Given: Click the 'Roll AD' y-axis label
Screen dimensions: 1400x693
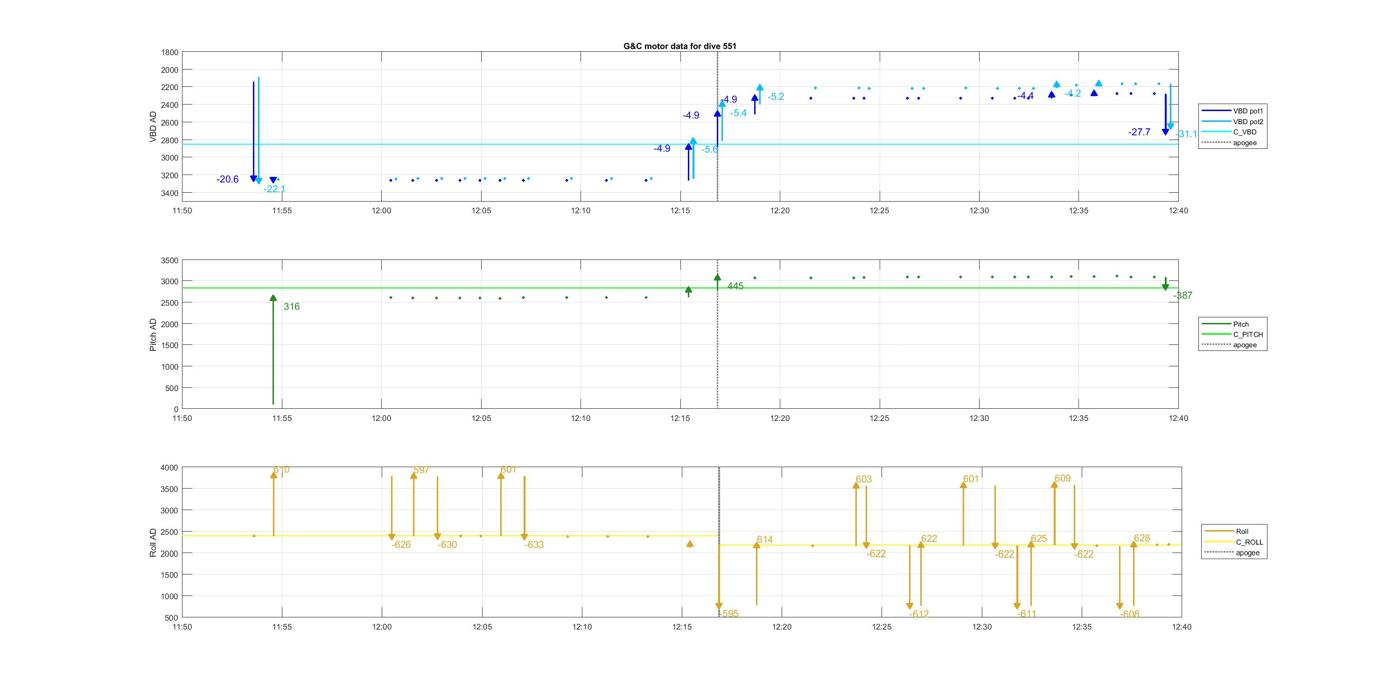Looking at the screenshot, I should tap(154, 541).
